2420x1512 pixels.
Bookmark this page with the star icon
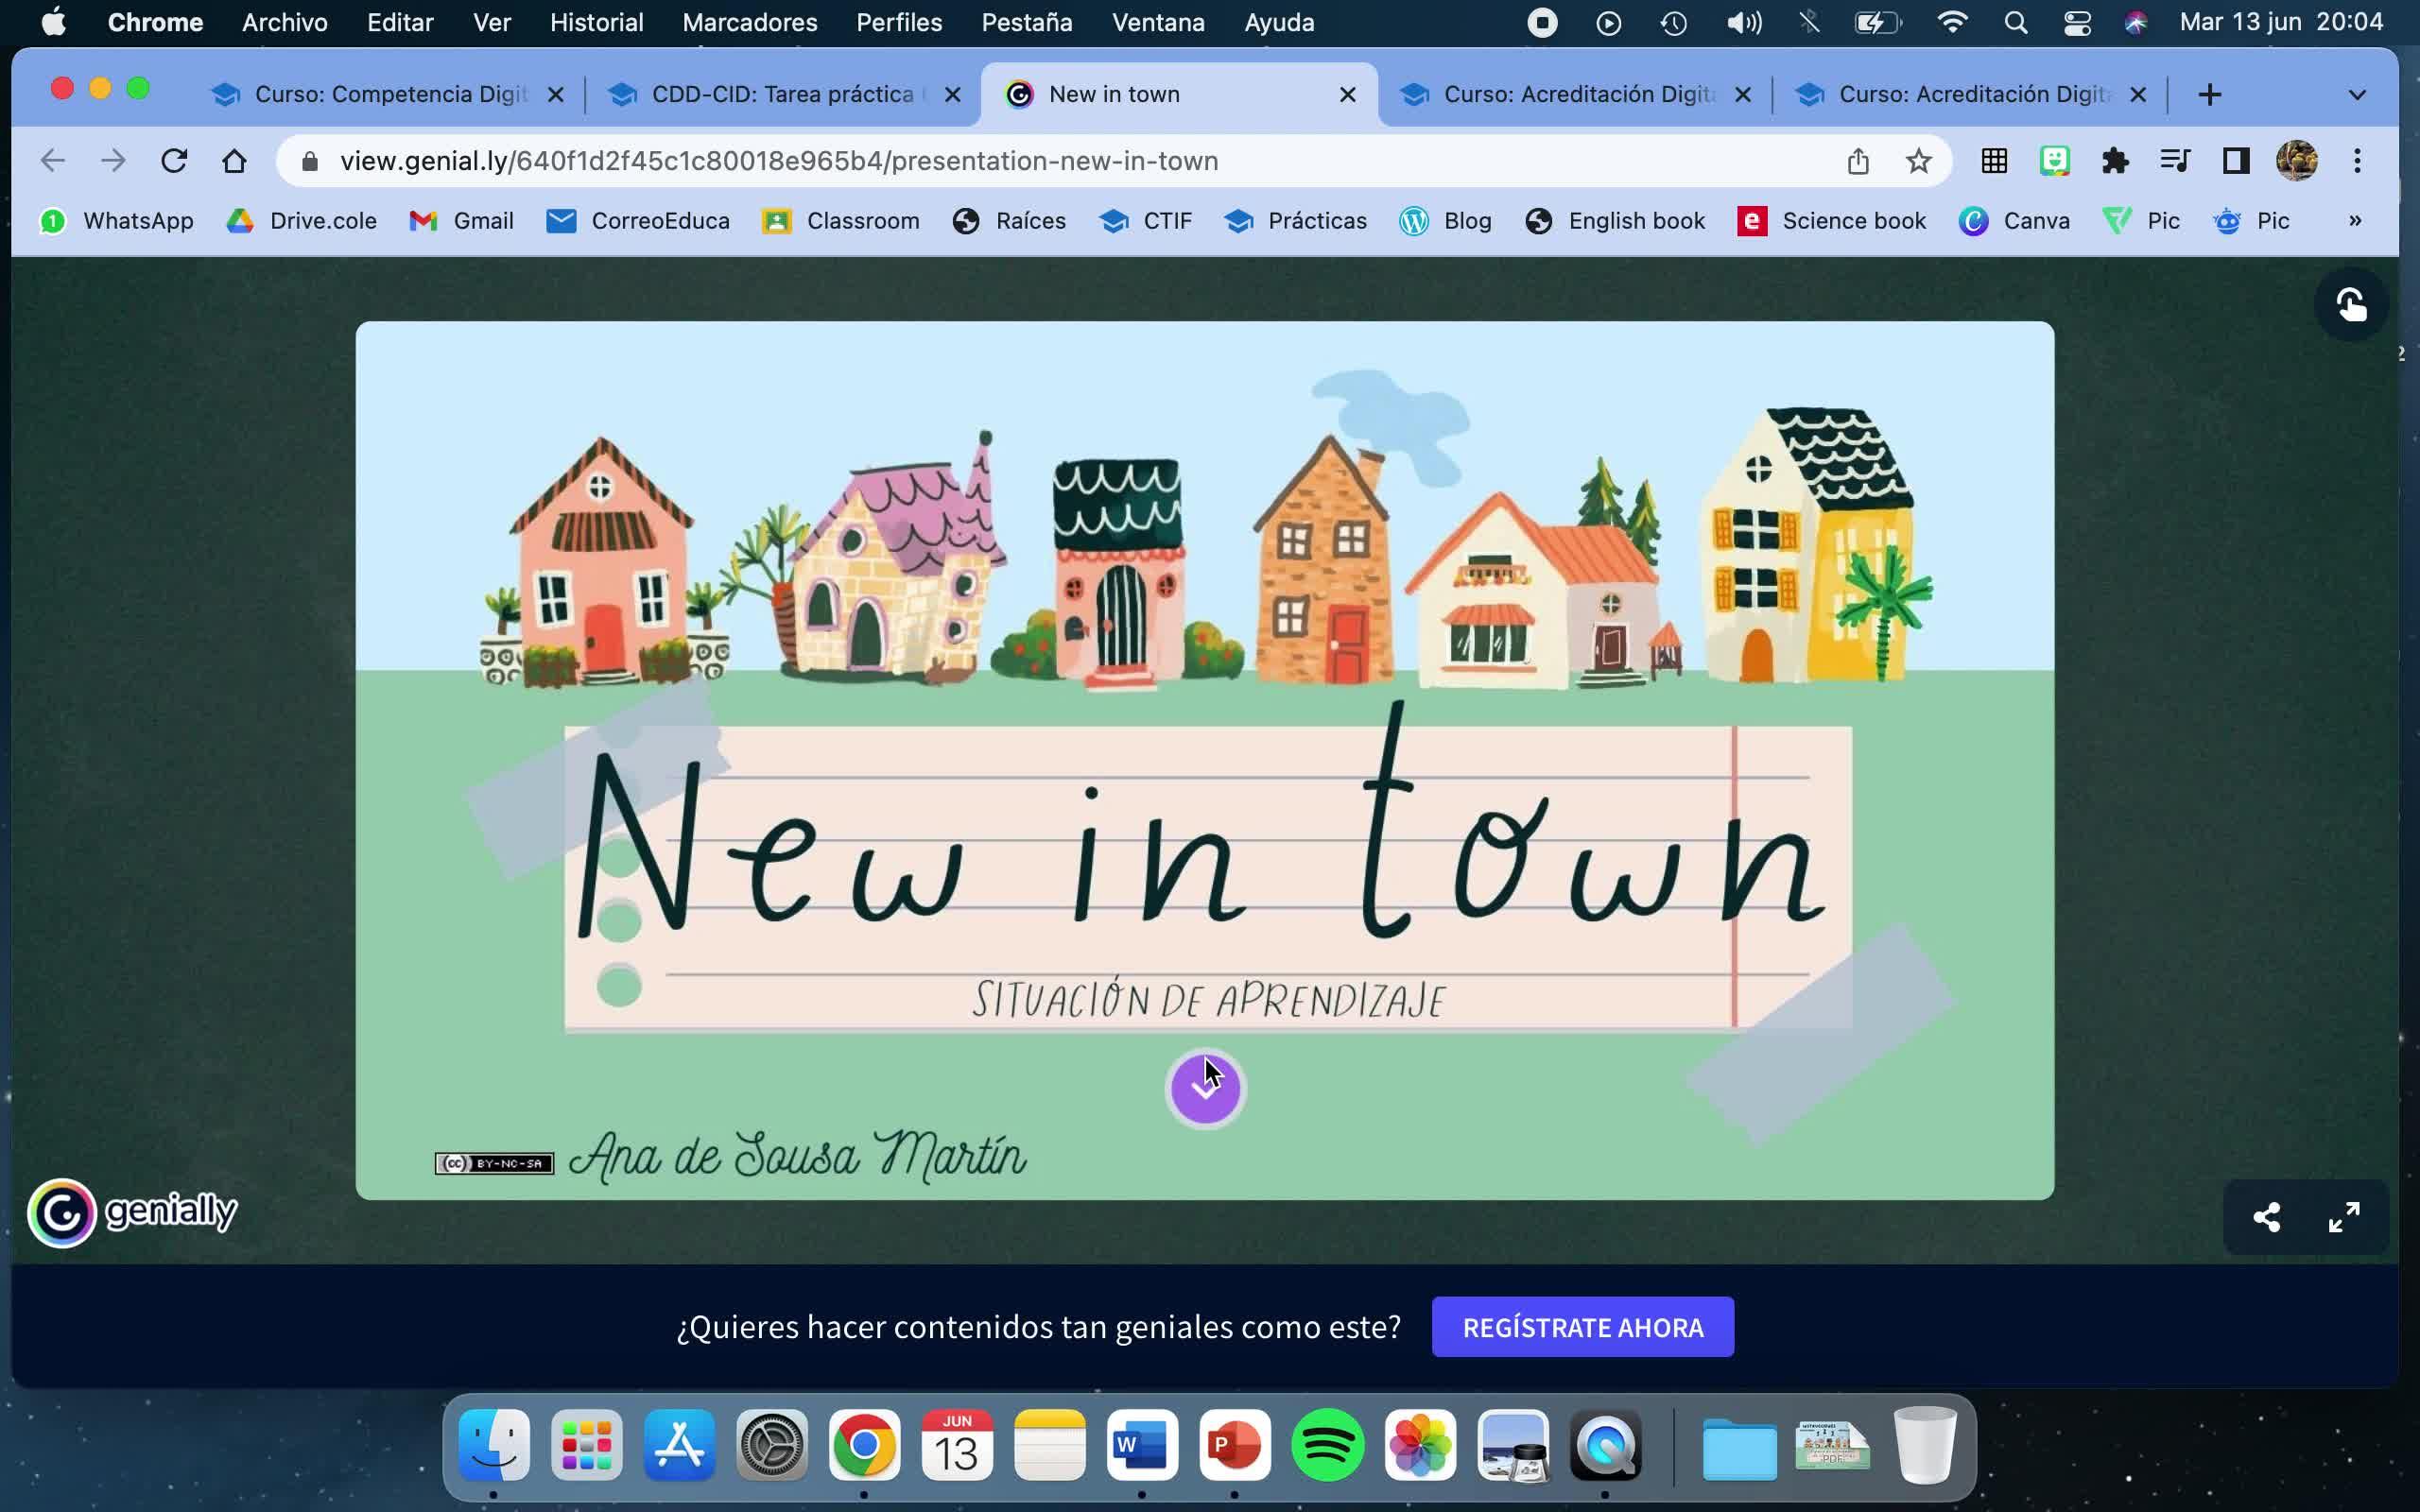coord(1918,161)
